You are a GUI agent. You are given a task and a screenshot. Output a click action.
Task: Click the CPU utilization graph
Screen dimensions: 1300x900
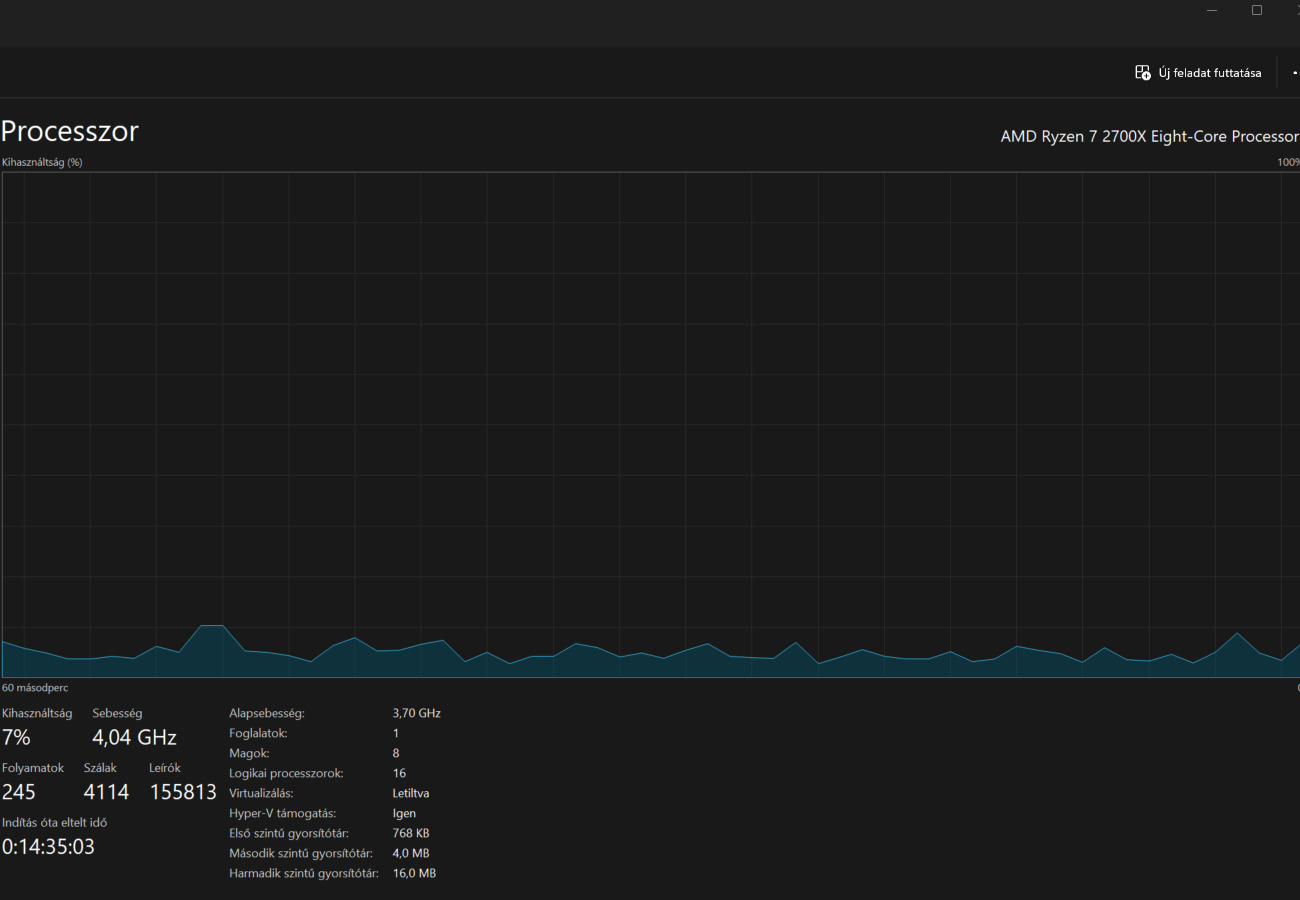click(x=650, y=425)
